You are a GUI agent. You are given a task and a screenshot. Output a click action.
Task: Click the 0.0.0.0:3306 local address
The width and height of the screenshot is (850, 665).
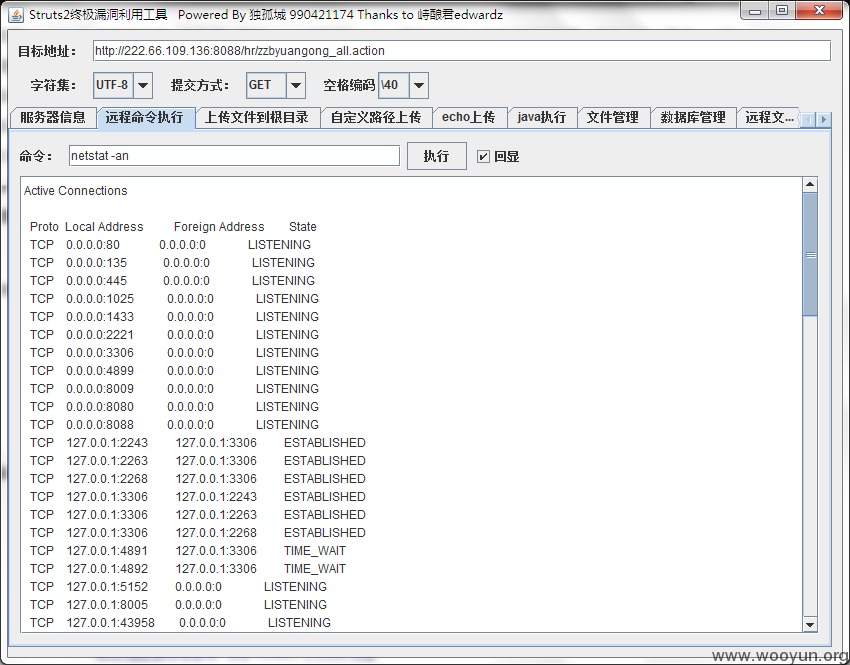[x=100, y=352]
